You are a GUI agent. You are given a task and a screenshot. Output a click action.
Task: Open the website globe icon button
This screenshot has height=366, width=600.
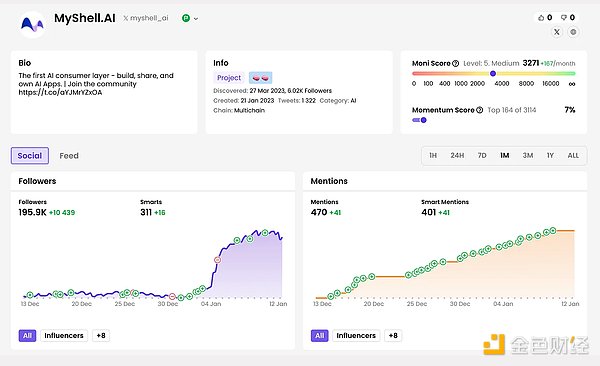573,32
